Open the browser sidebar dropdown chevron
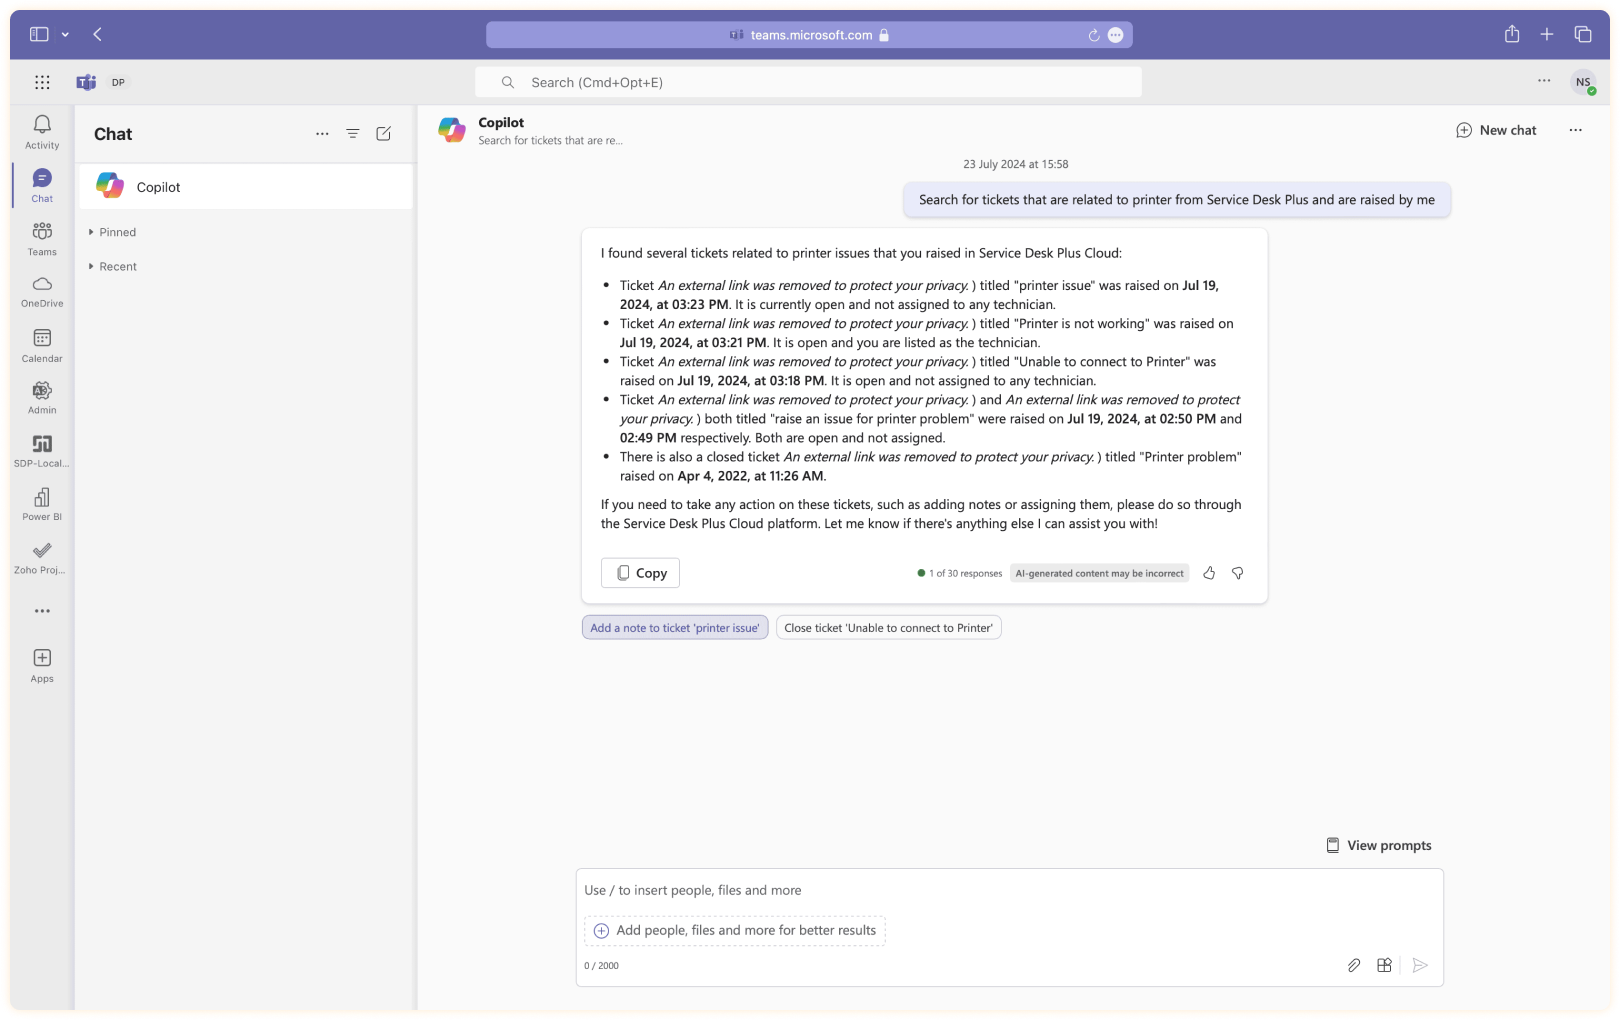This screenshot has height=1020, width=1620. 65,34
